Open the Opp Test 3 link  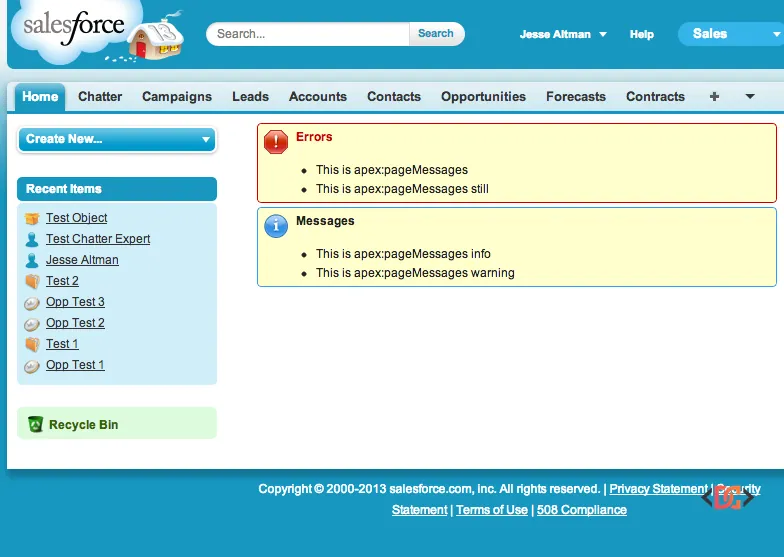pyautogui.click(x=76, y=302)
